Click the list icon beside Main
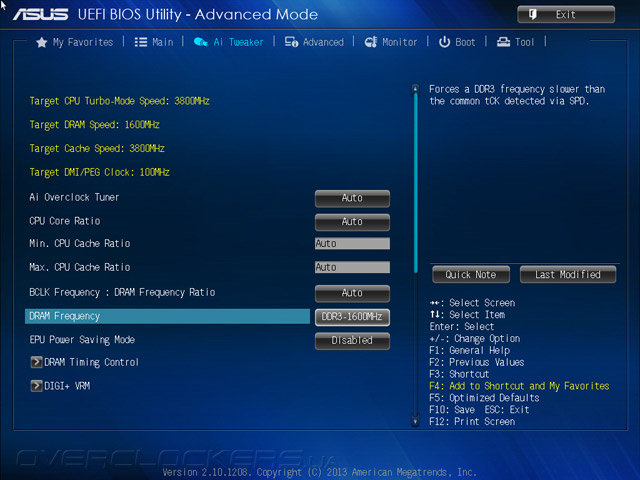640x480 pixels. coord(141,42)
